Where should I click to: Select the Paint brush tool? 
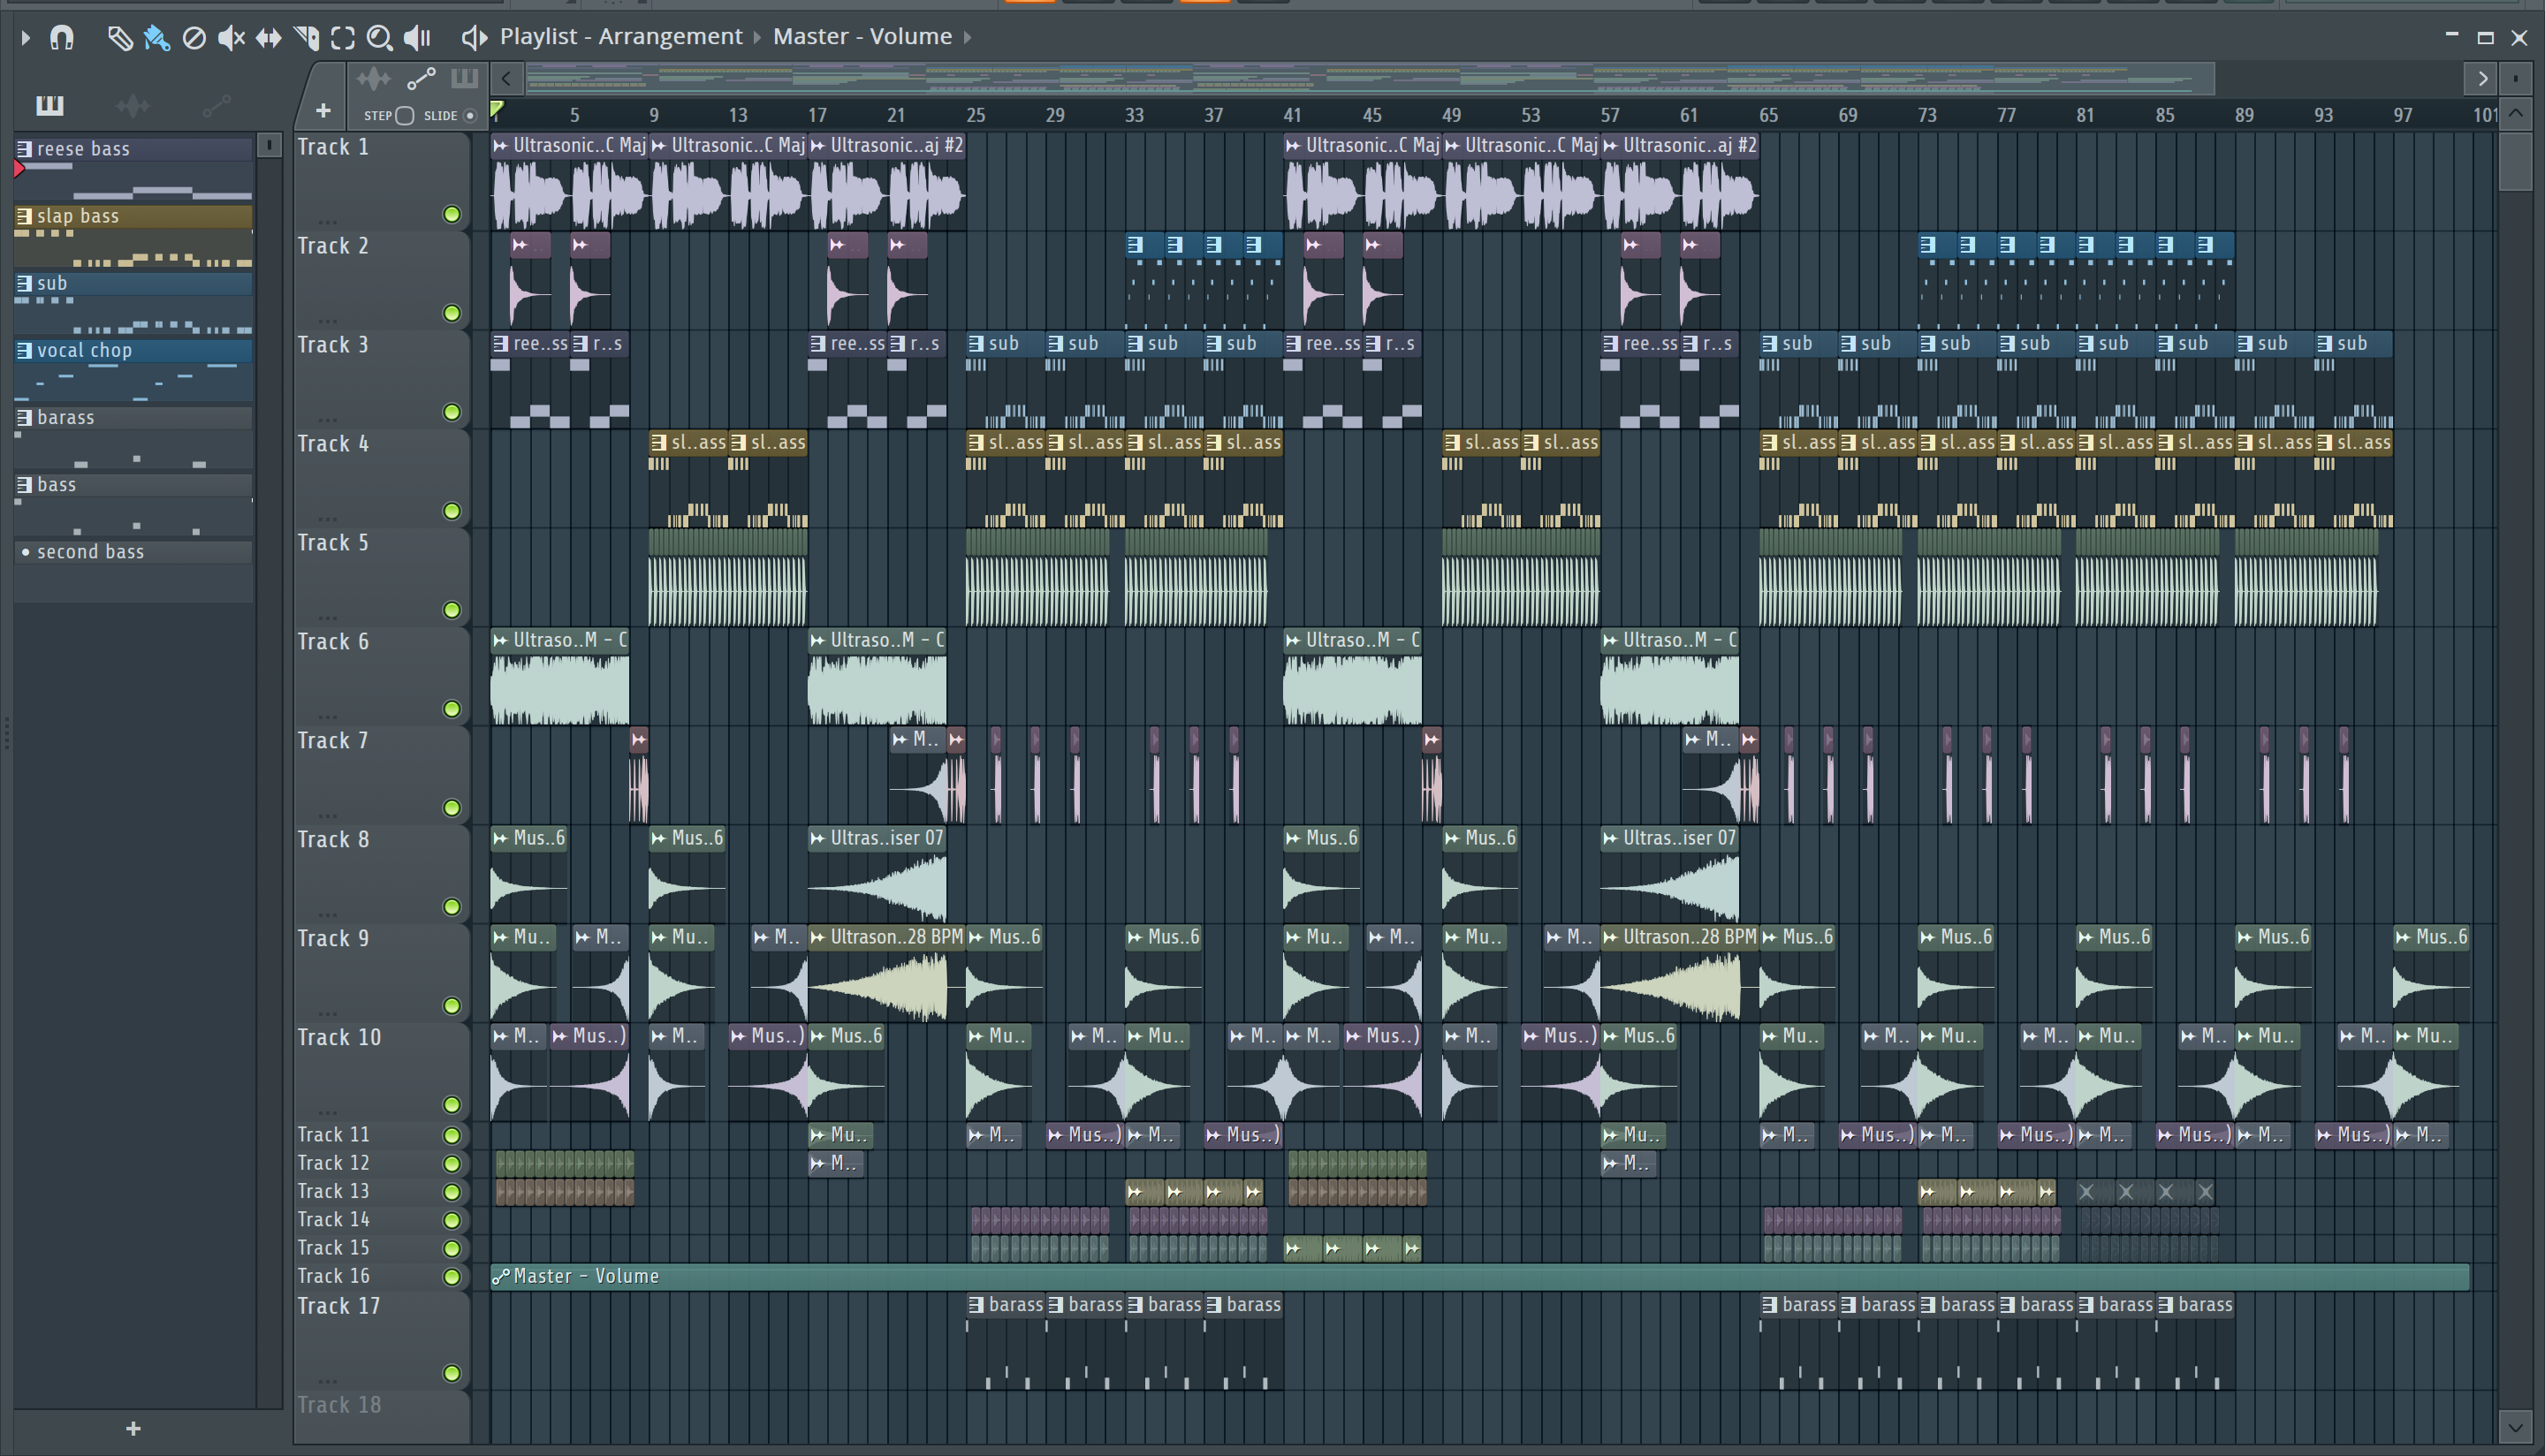point(156,38)
